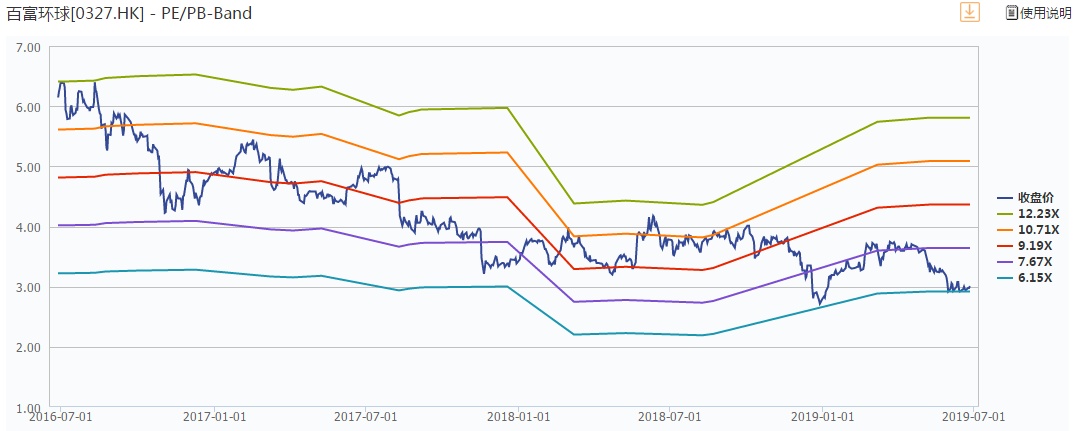Viewport: 1074px width, 431px height.
Task: Click the 2017-07-01 x-axis date label
Action: tap(362, 417)
